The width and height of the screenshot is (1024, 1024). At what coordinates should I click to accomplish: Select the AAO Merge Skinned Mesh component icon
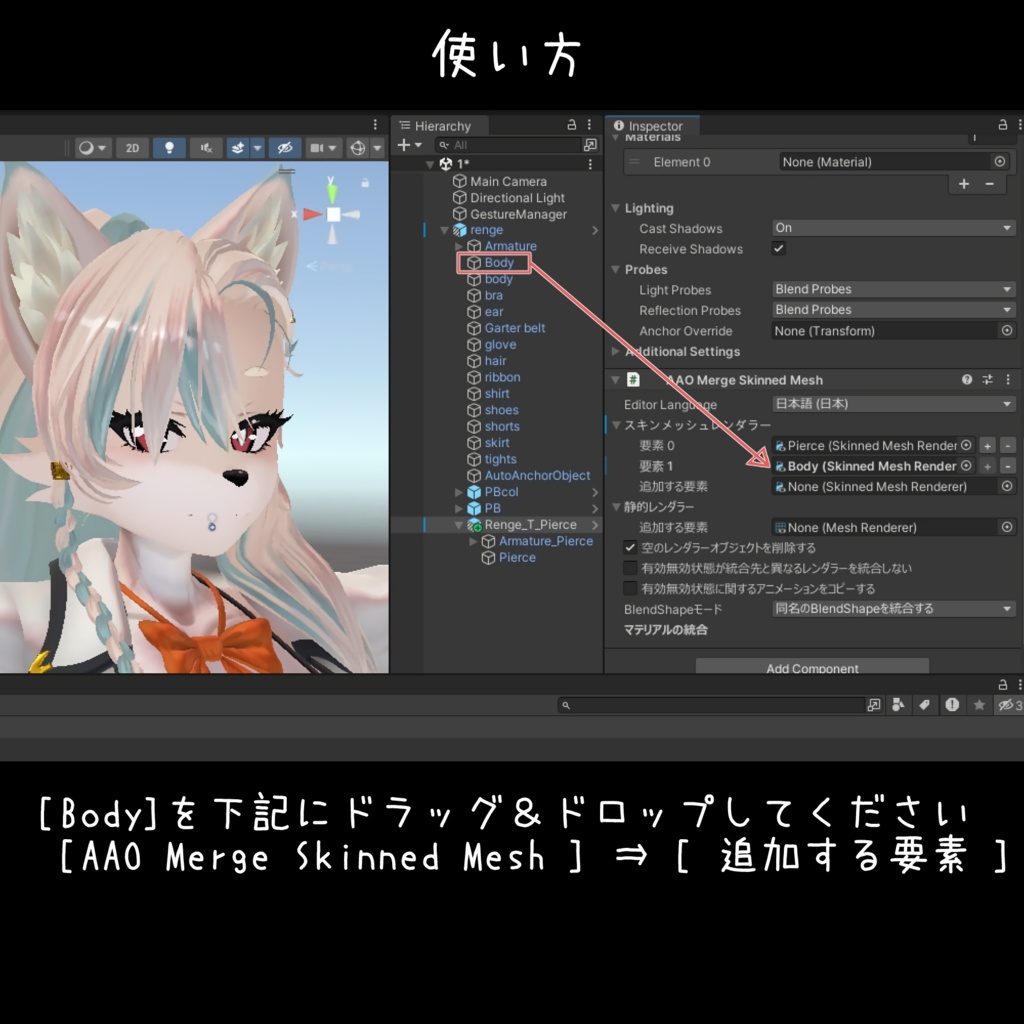click(631, 380)
